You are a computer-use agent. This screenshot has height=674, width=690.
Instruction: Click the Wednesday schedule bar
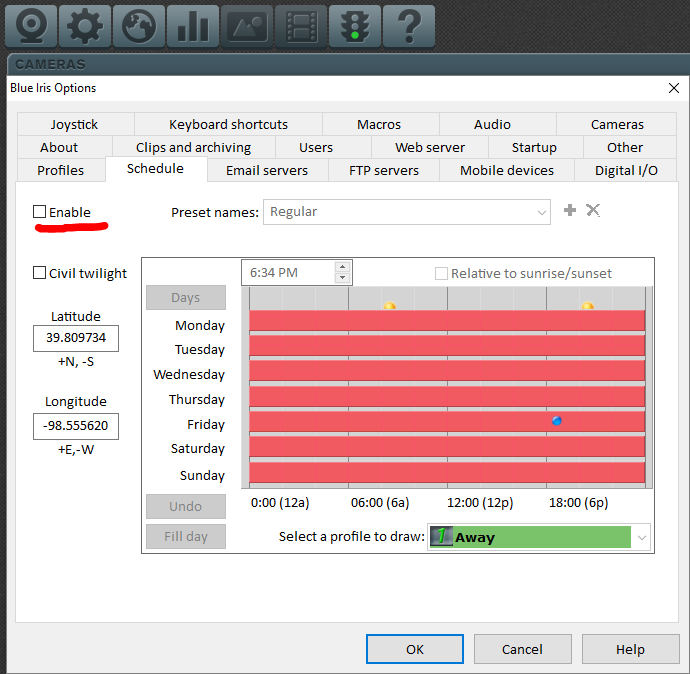(x=447, y=371)
